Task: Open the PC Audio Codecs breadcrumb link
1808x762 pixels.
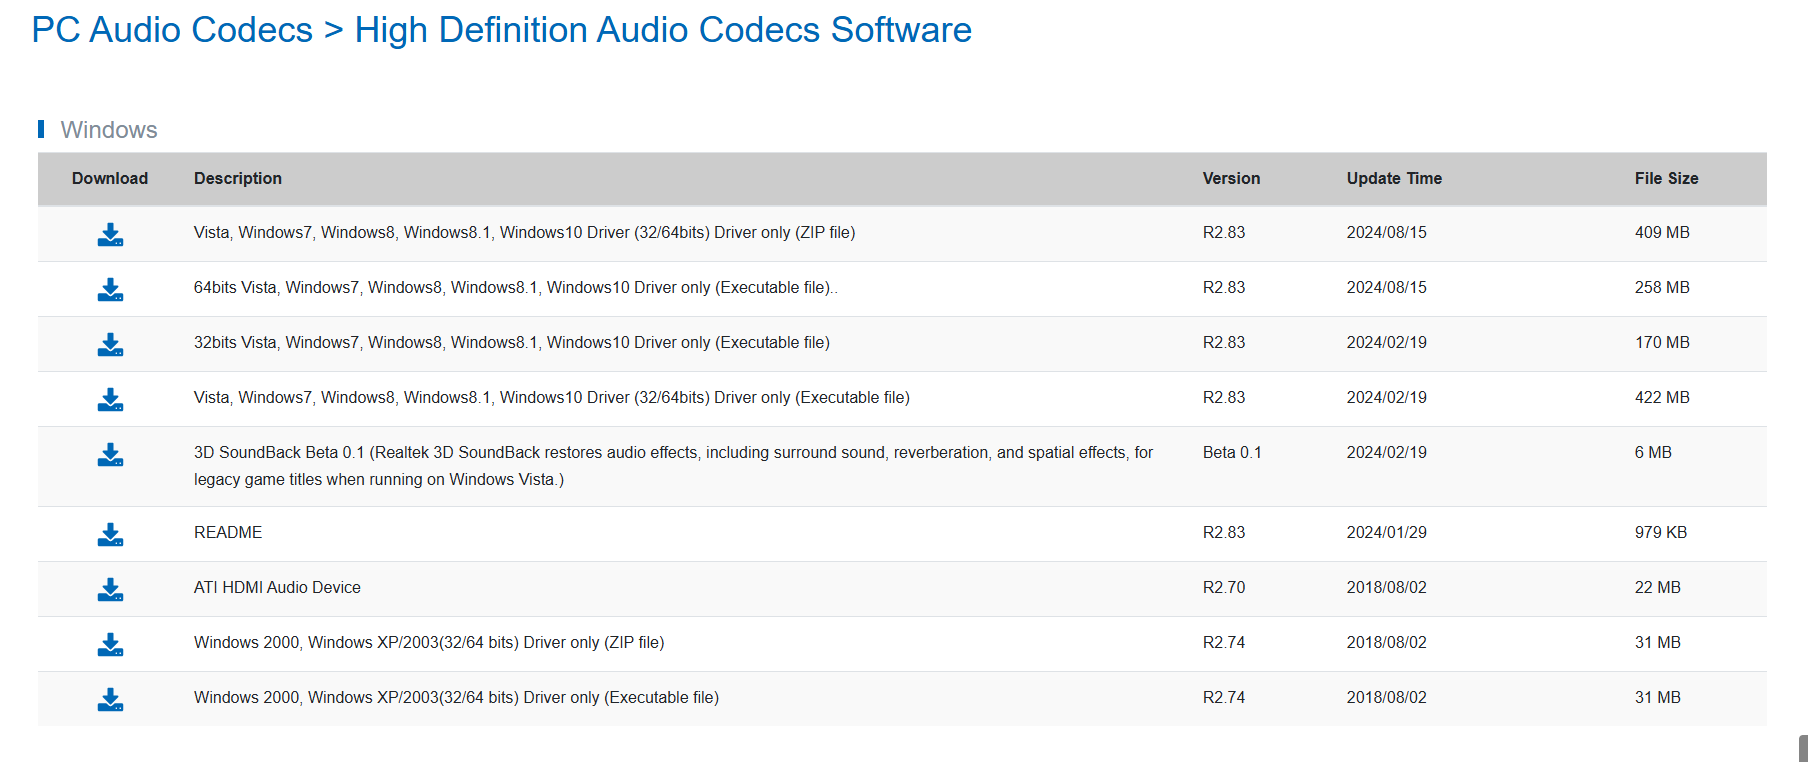Action: click(172, 30)
